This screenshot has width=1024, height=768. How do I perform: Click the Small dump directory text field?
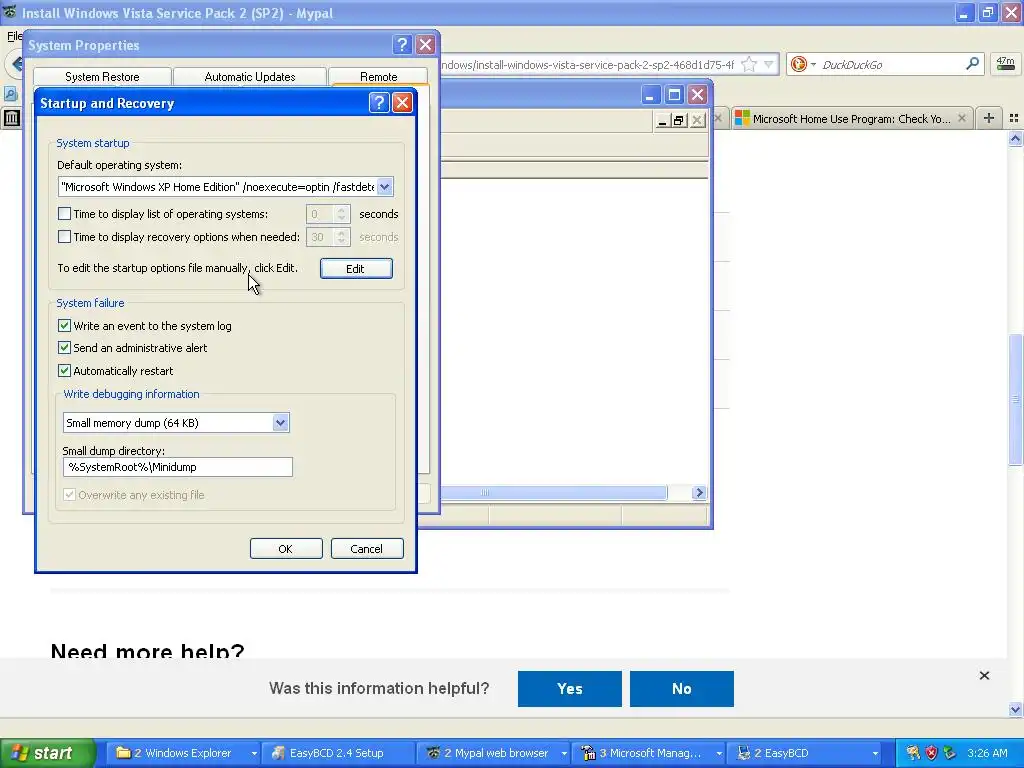tap(178, 467)
